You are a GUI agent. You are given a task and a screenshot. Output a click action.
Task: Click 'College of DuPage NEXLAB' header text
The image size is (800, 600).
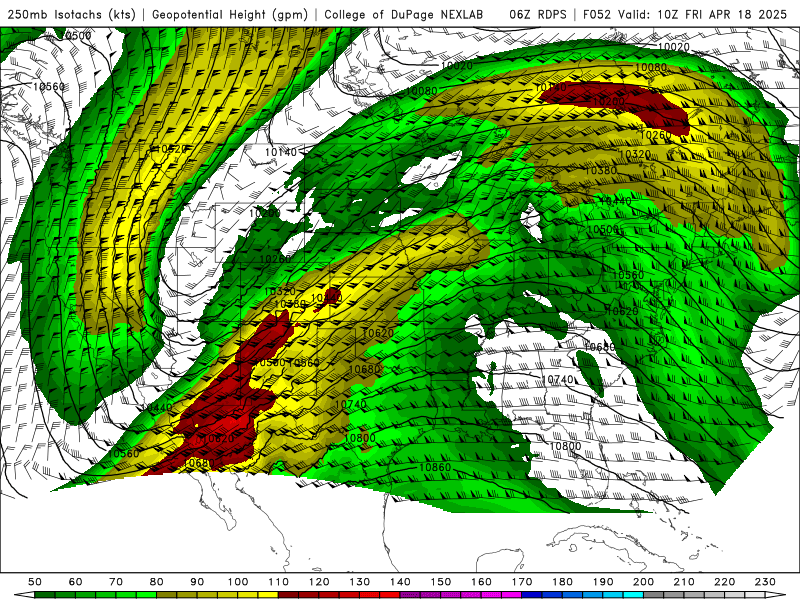[x=403, y=15]
